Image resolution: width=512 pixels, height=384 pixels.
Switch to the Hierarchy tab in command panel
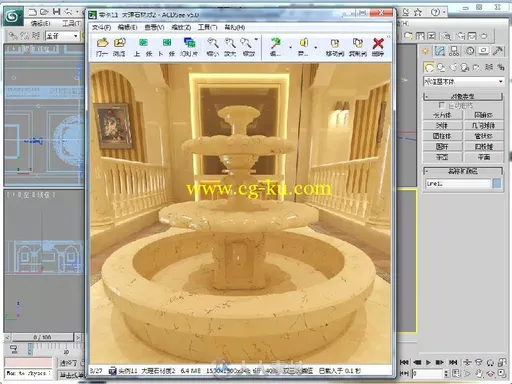454,51
